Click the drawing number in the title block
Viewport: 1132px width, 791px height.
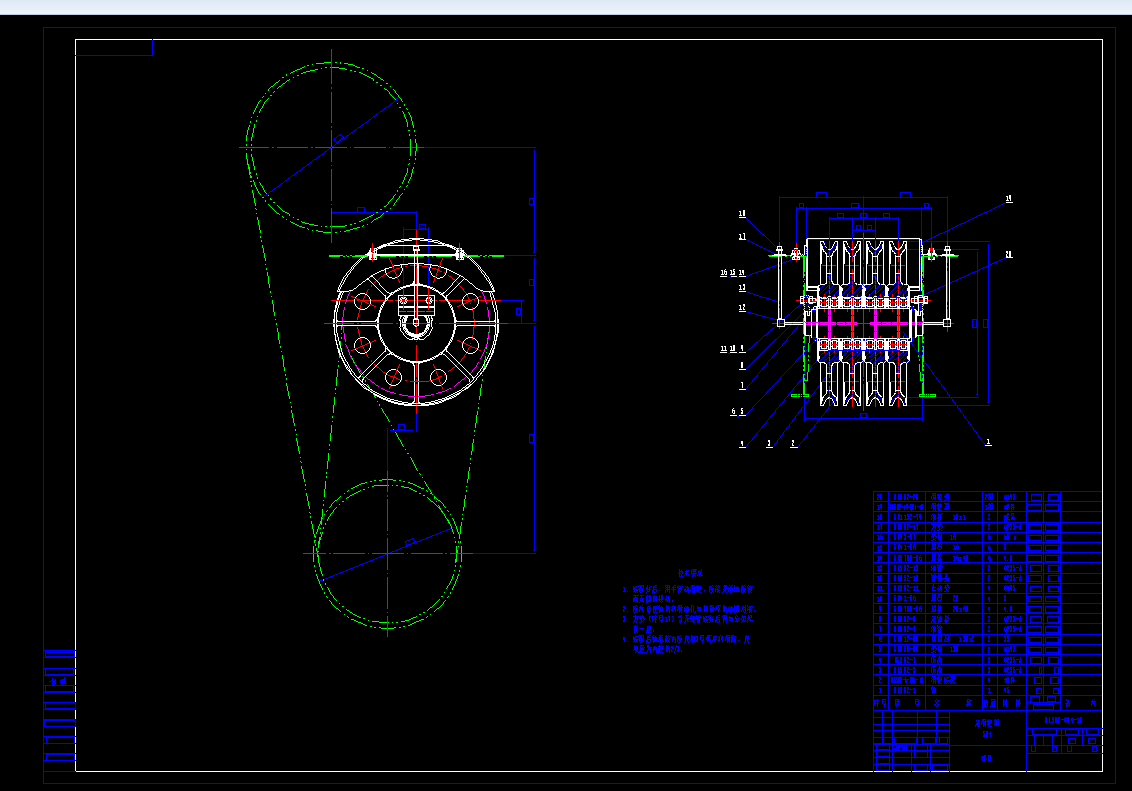coord(1064,720)
